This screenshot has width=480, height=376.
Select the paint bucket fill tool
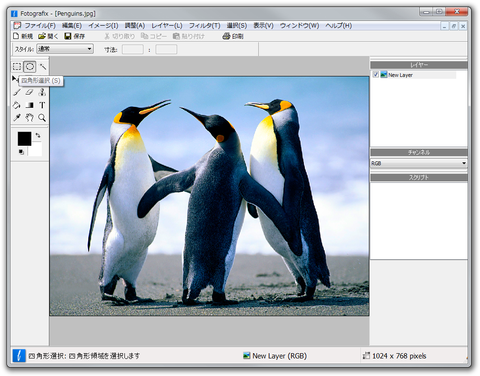(x=17, y=105)
